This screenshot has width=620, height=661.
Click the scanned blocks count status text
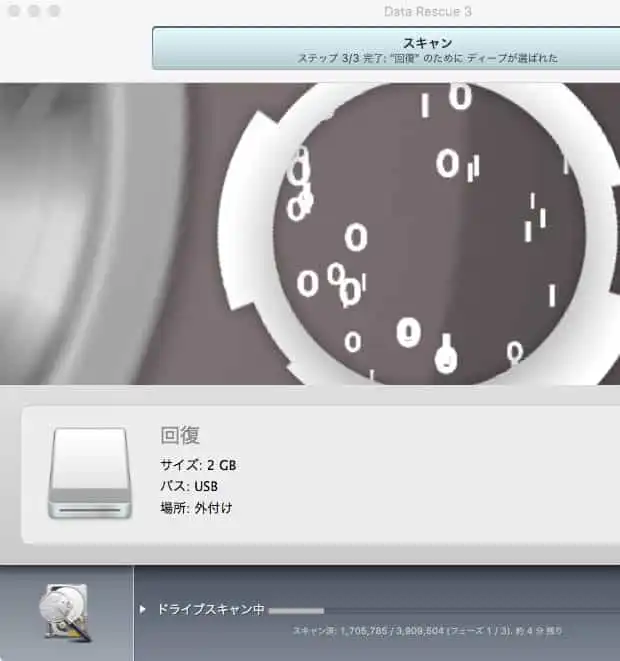click(x=427, y=631)
